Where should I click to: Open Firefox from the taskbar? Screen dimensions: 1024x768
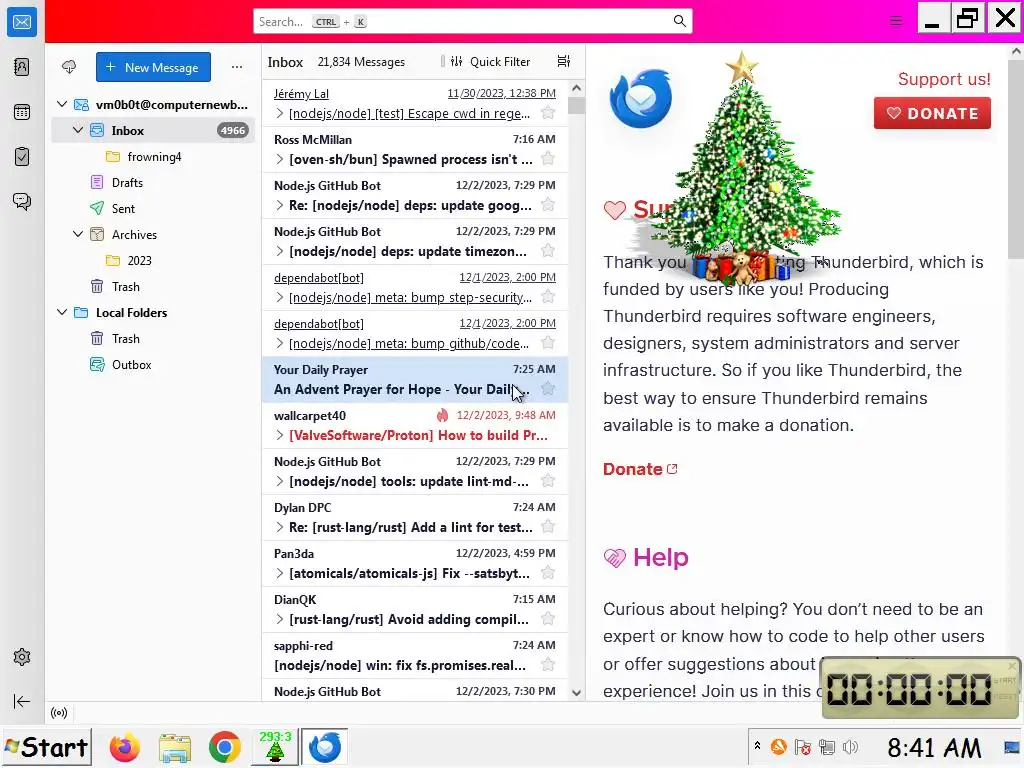(x=125, y=747)
